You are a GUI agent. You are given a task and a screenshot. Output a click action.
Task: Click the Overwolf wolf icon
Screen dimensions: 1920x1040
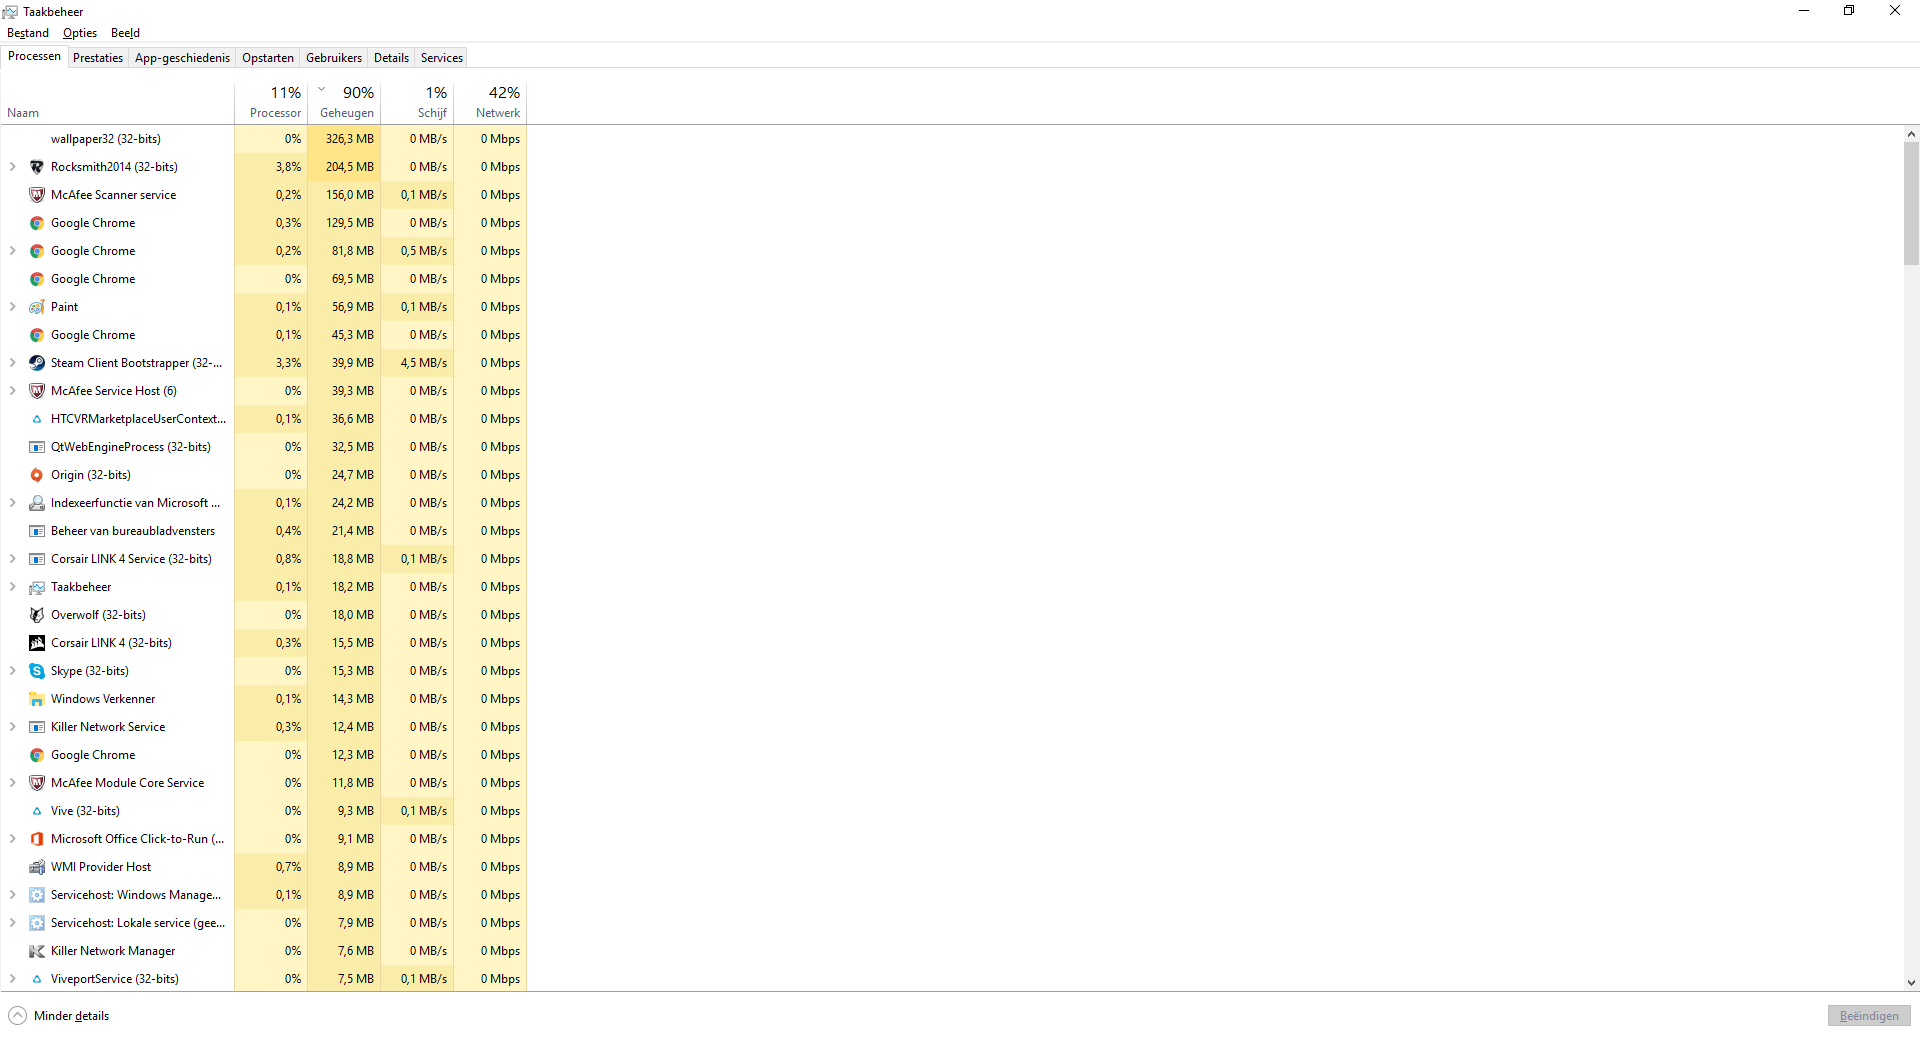coord(37,615)
